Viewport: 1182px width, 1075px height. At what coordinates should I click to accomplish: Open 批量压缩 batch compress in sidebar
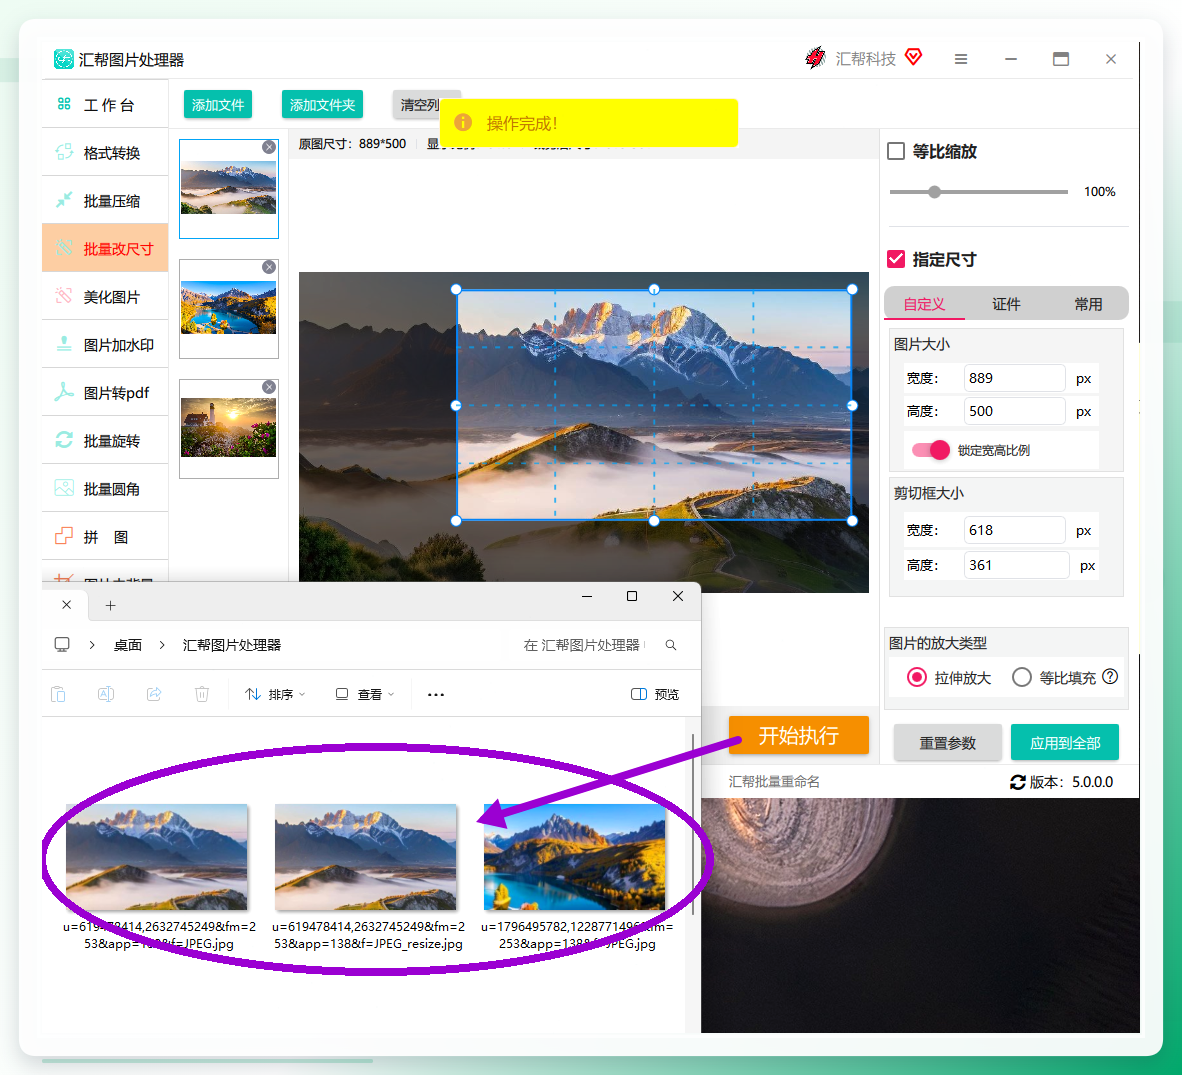tap(105, 201)
